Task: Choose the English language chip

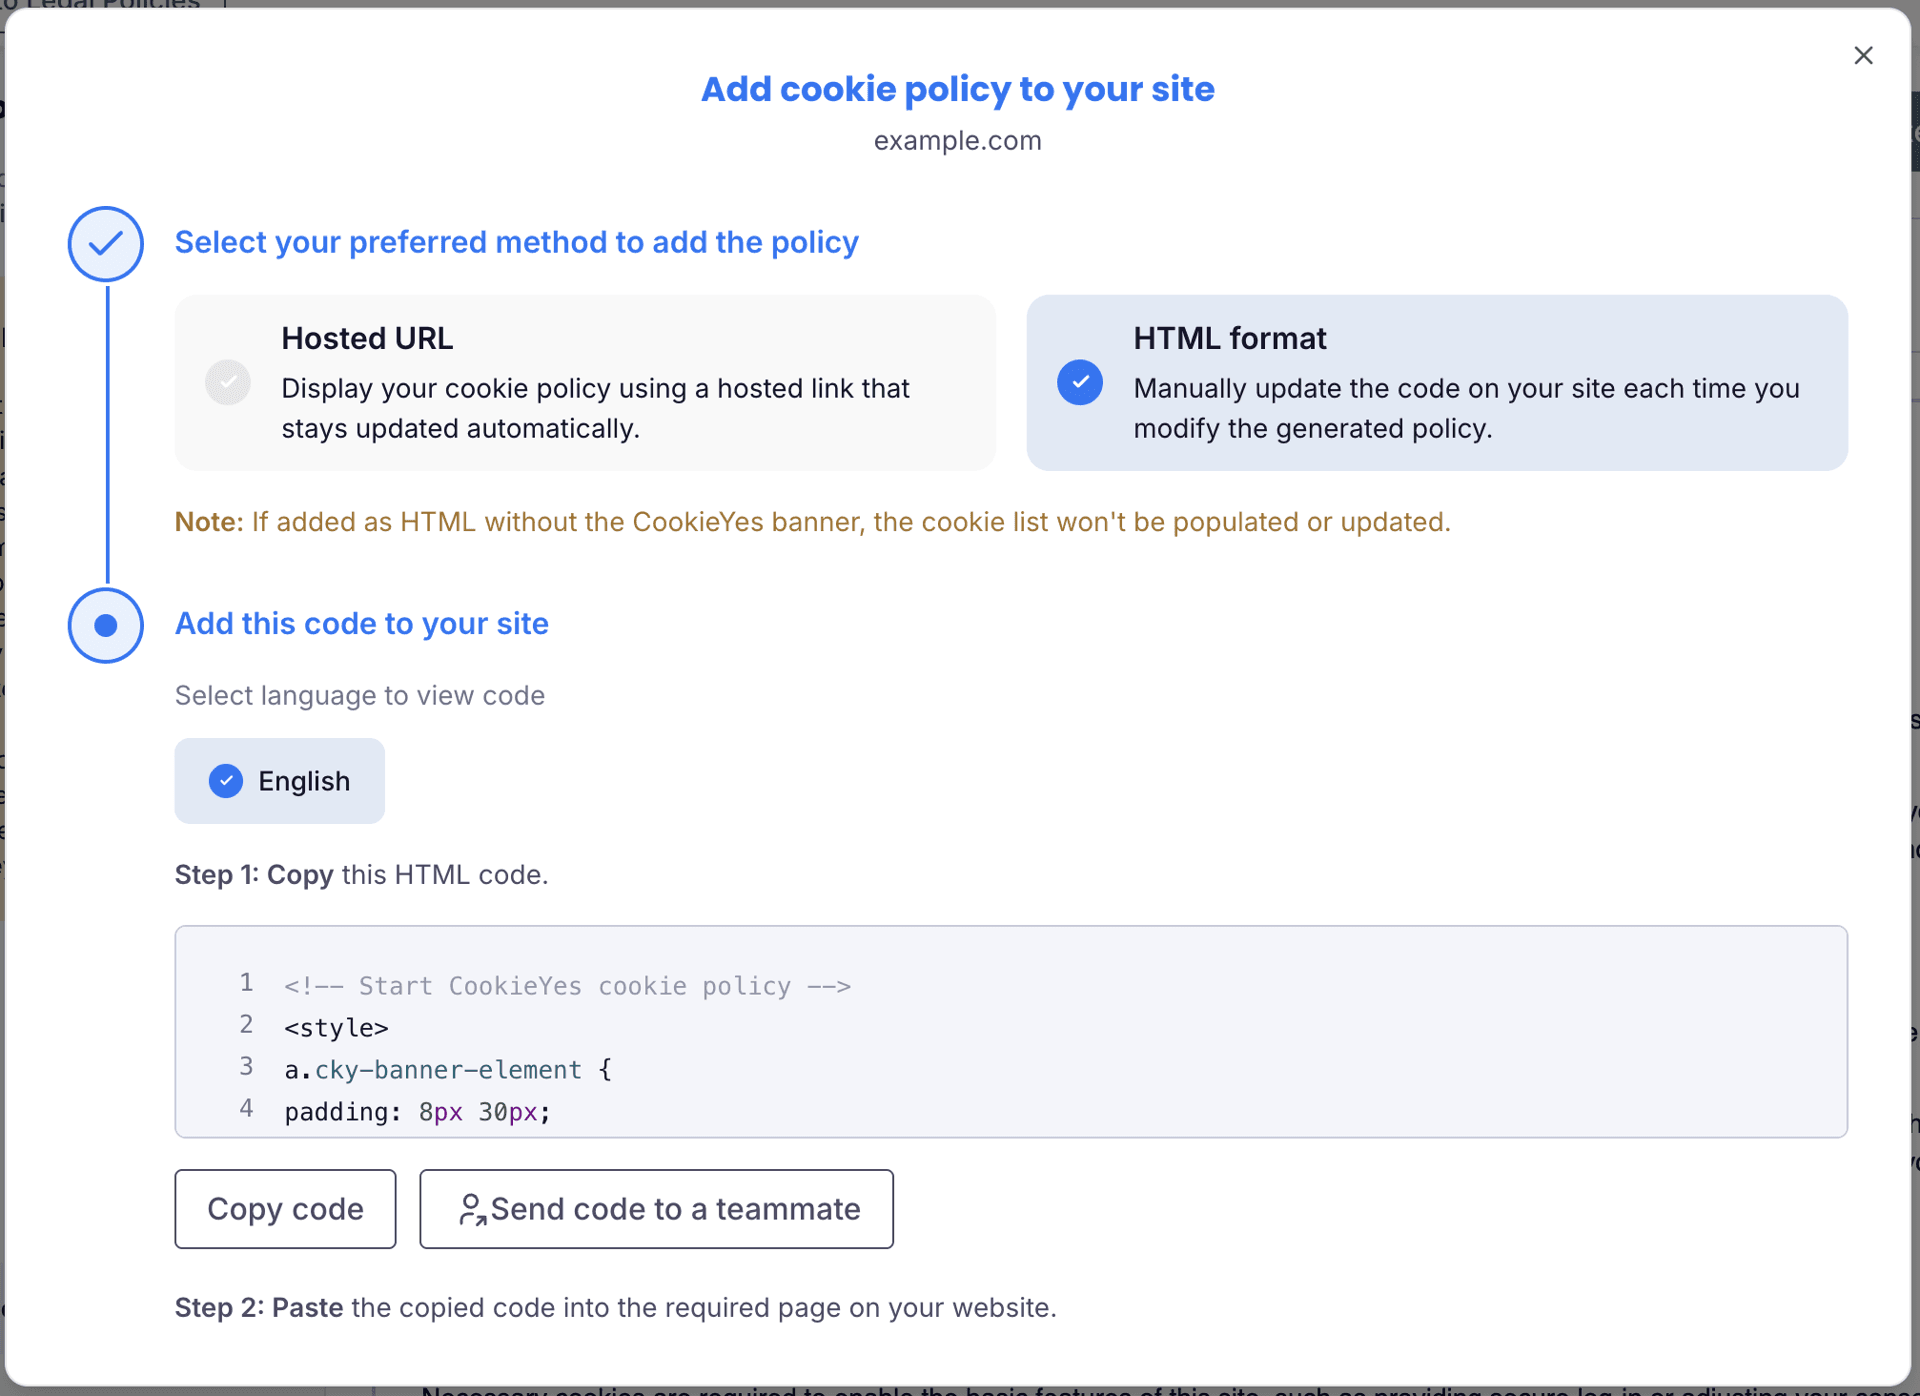Action: (280, 781)
